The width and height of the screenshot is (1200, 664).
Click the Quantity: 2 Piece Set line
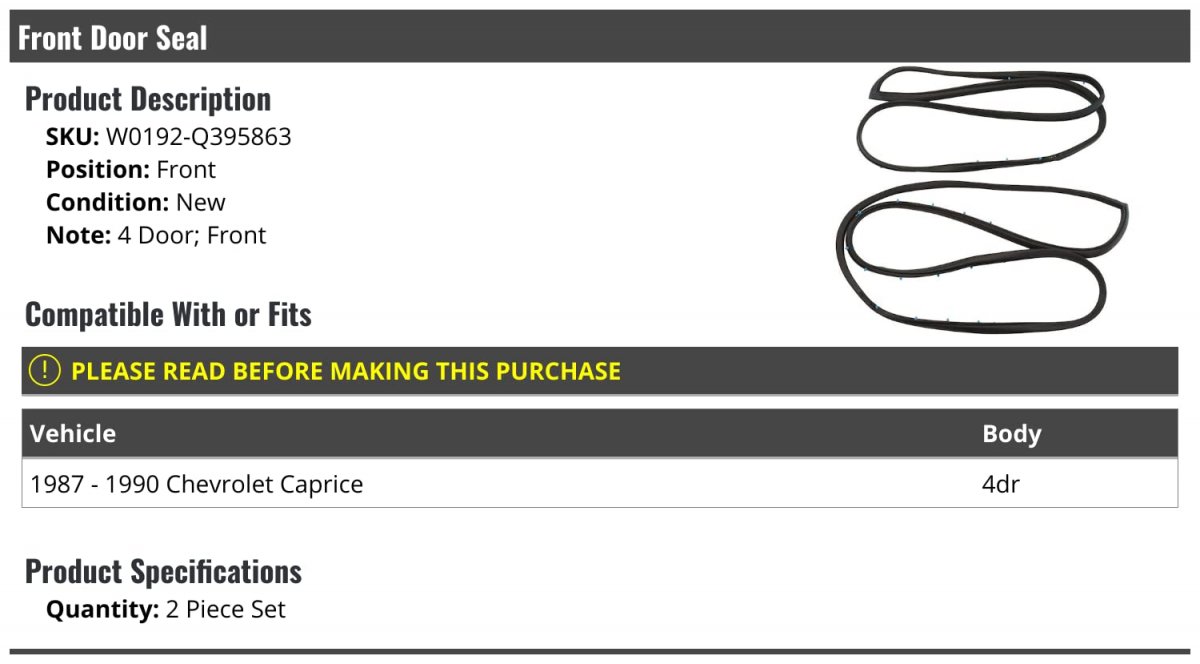(166, 609)
